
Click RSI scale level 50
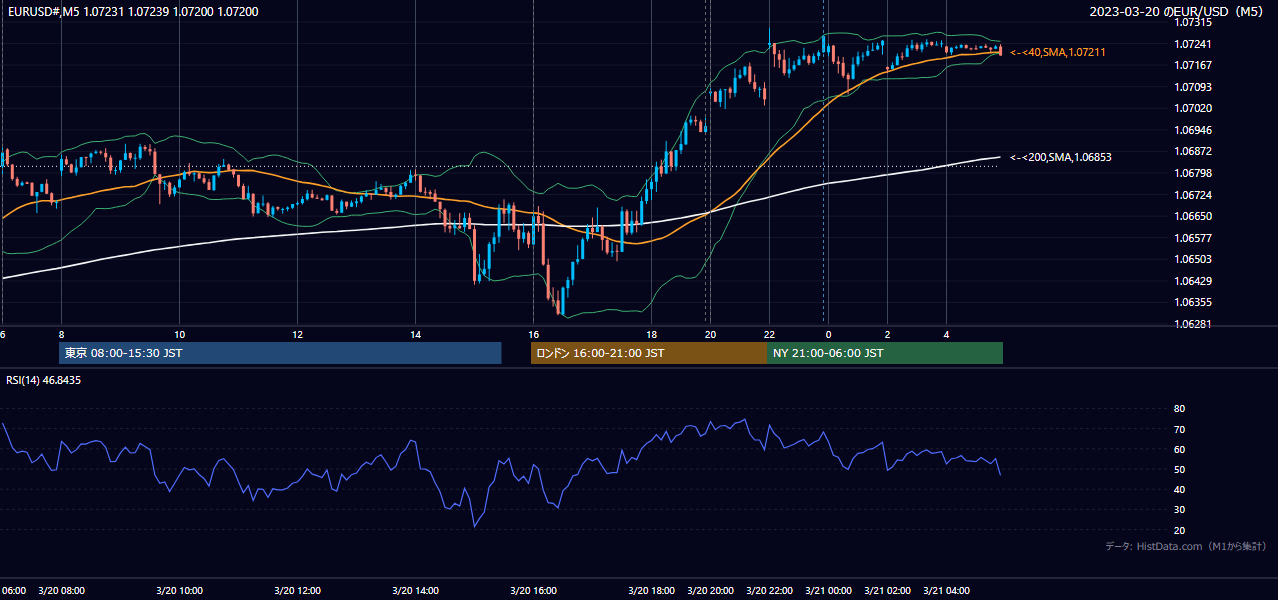(1180, 469)
